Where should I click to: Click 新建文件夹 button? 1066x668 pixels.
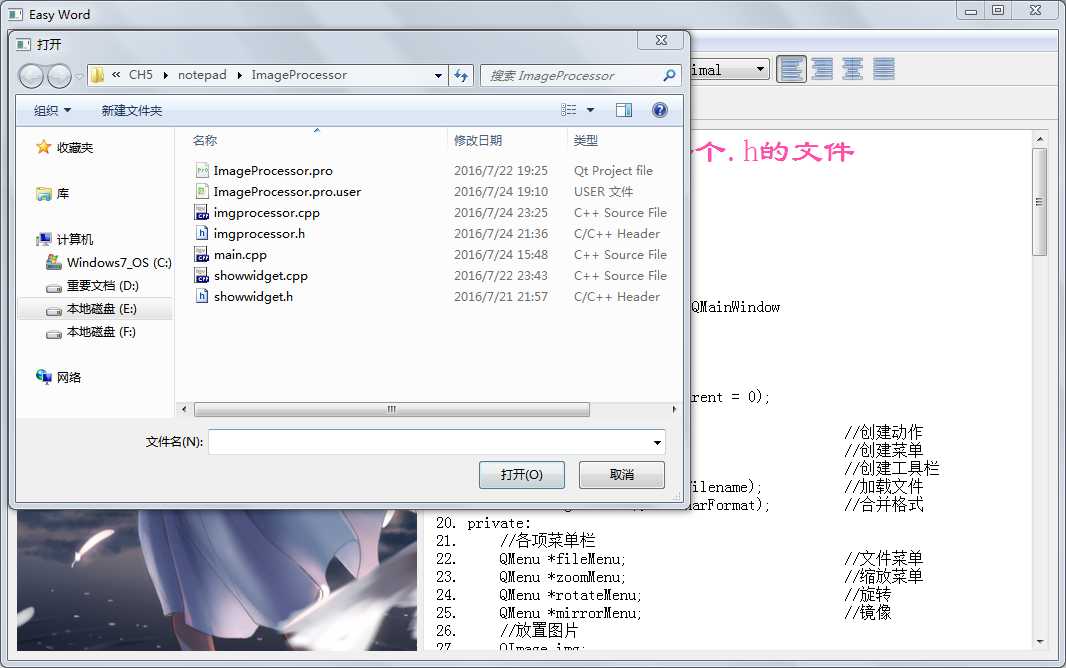132,110
